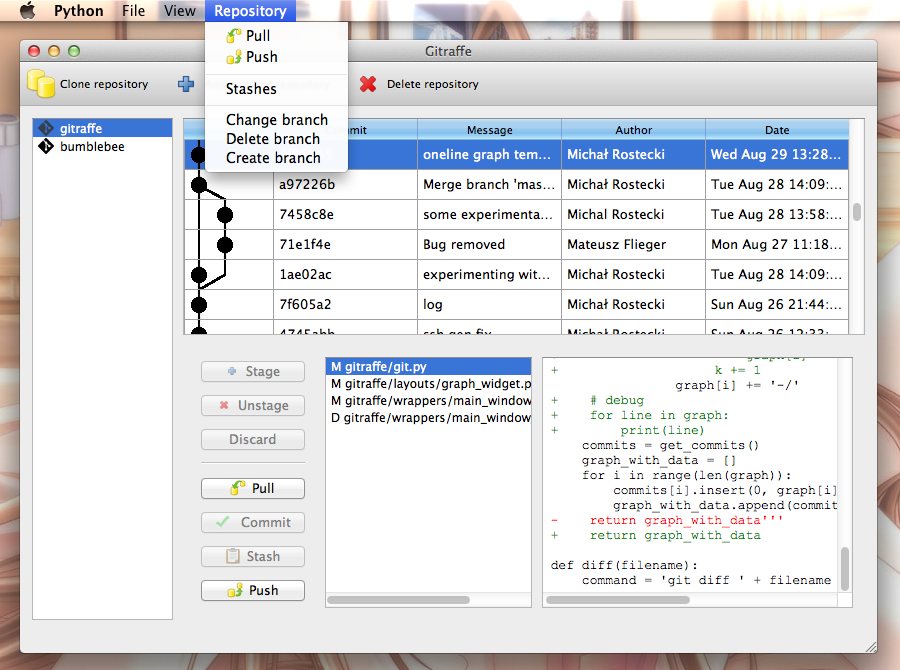Click the Date column header
This screenshot has width=900, height=670.
(x=777, y=130)
